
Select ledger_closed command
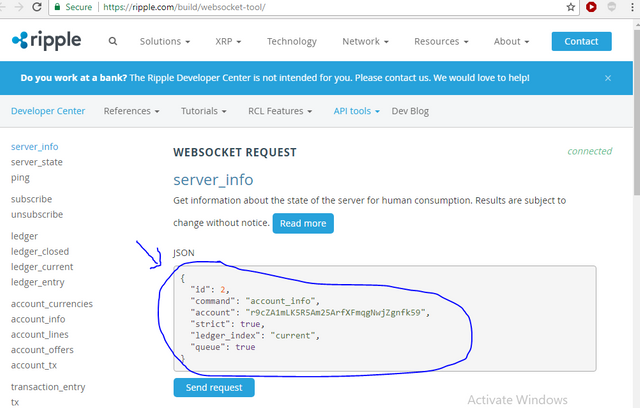pyautogui.click(x=40, y=251)
